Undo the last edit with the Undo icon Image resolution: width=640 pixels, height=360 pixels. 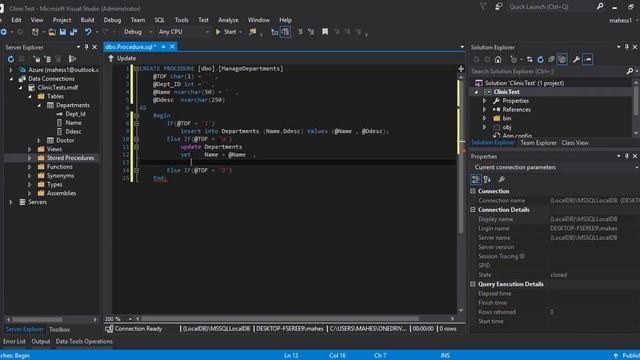[x=88, y=32]
